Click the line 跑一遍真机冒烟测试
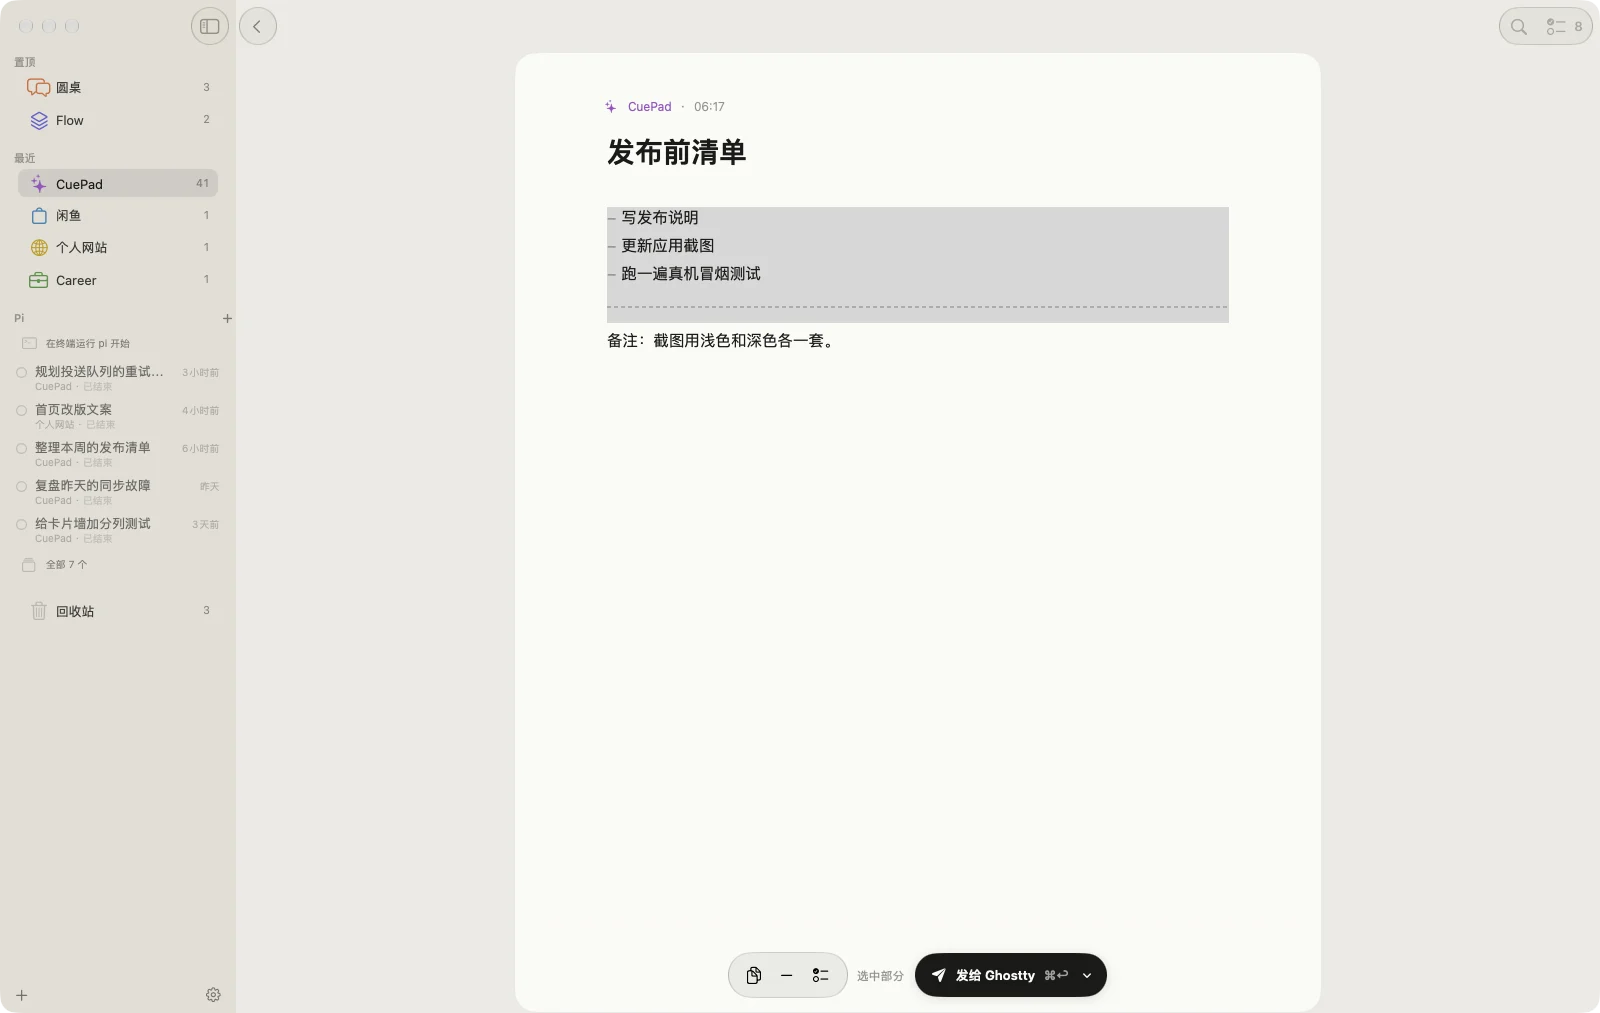This screenshot has width=1600, height=1013. click(691, 274)
